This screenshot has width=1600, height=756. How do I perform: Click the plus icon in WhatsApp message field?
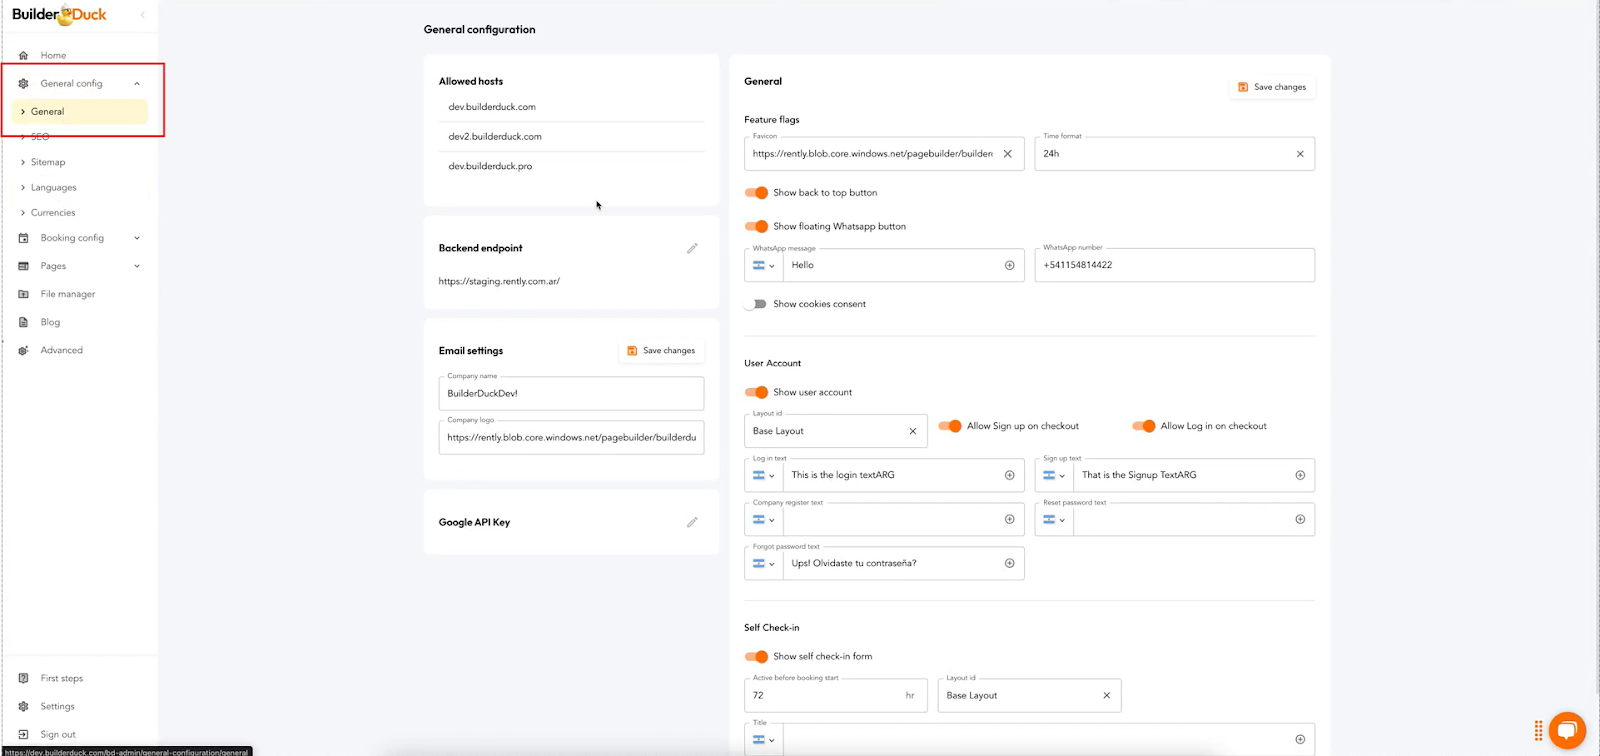[1009, 265]
